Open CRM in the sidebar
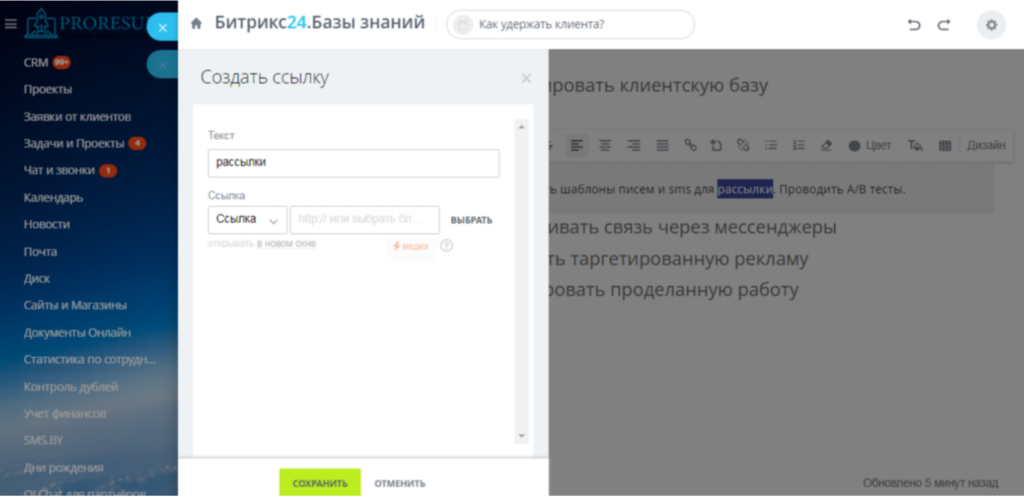This screenshot has height=497, width=1024. [x=36, y=63]
